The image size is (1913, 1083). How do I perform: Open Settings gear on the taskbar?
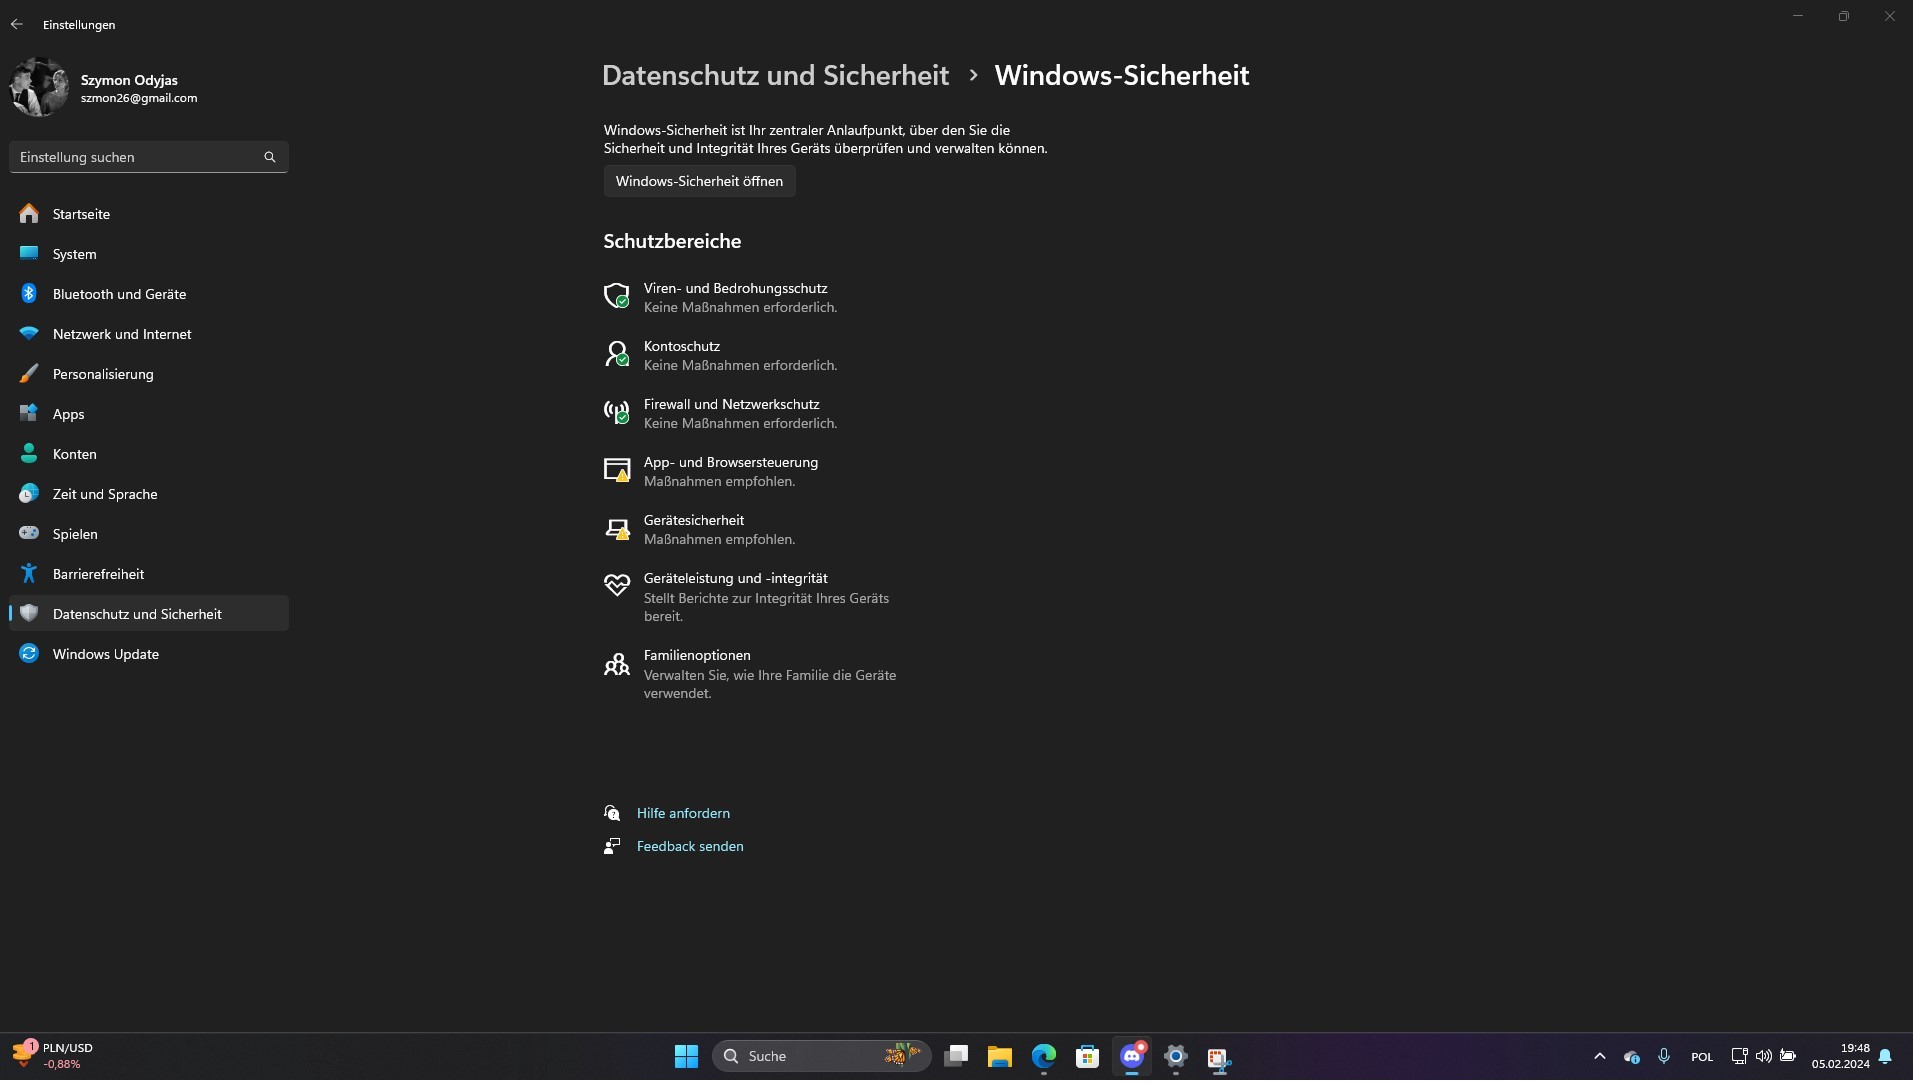click(x=1175, y=1056)
